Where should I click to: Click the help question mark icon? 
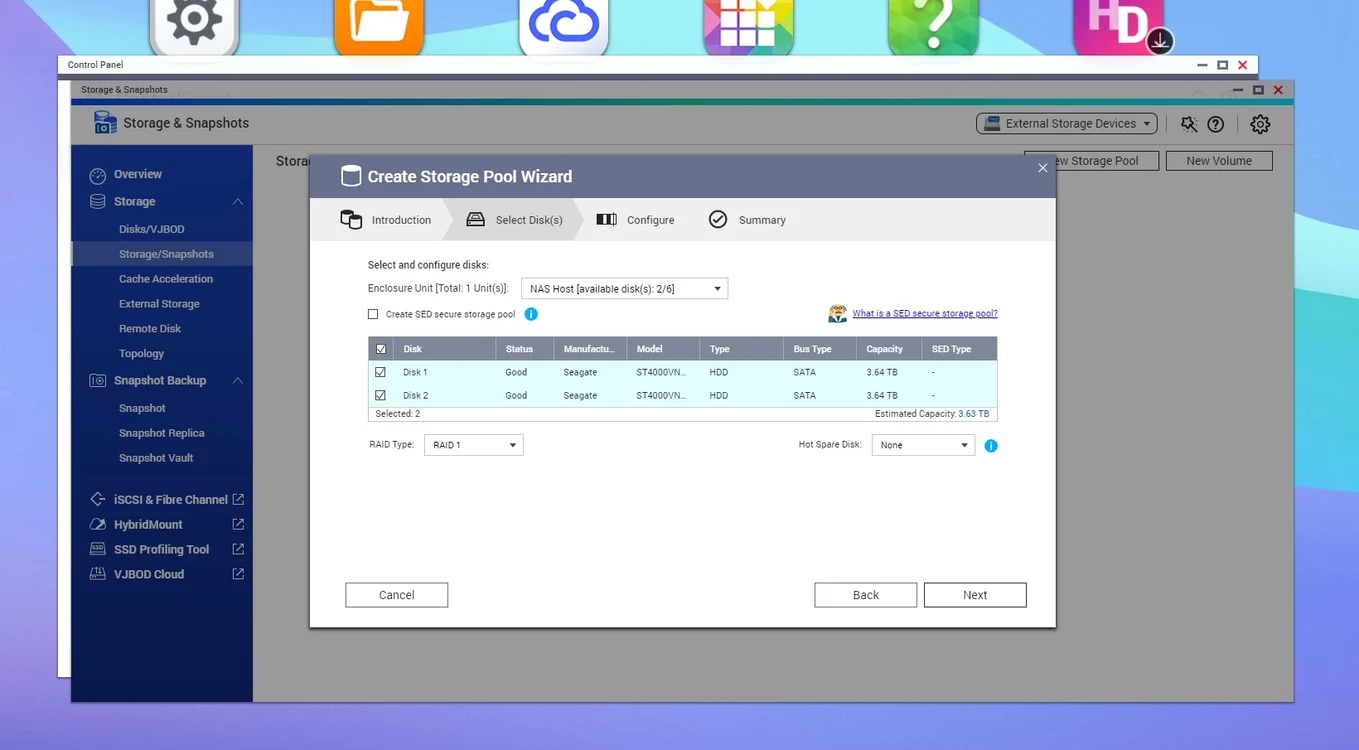point(1216,124)
